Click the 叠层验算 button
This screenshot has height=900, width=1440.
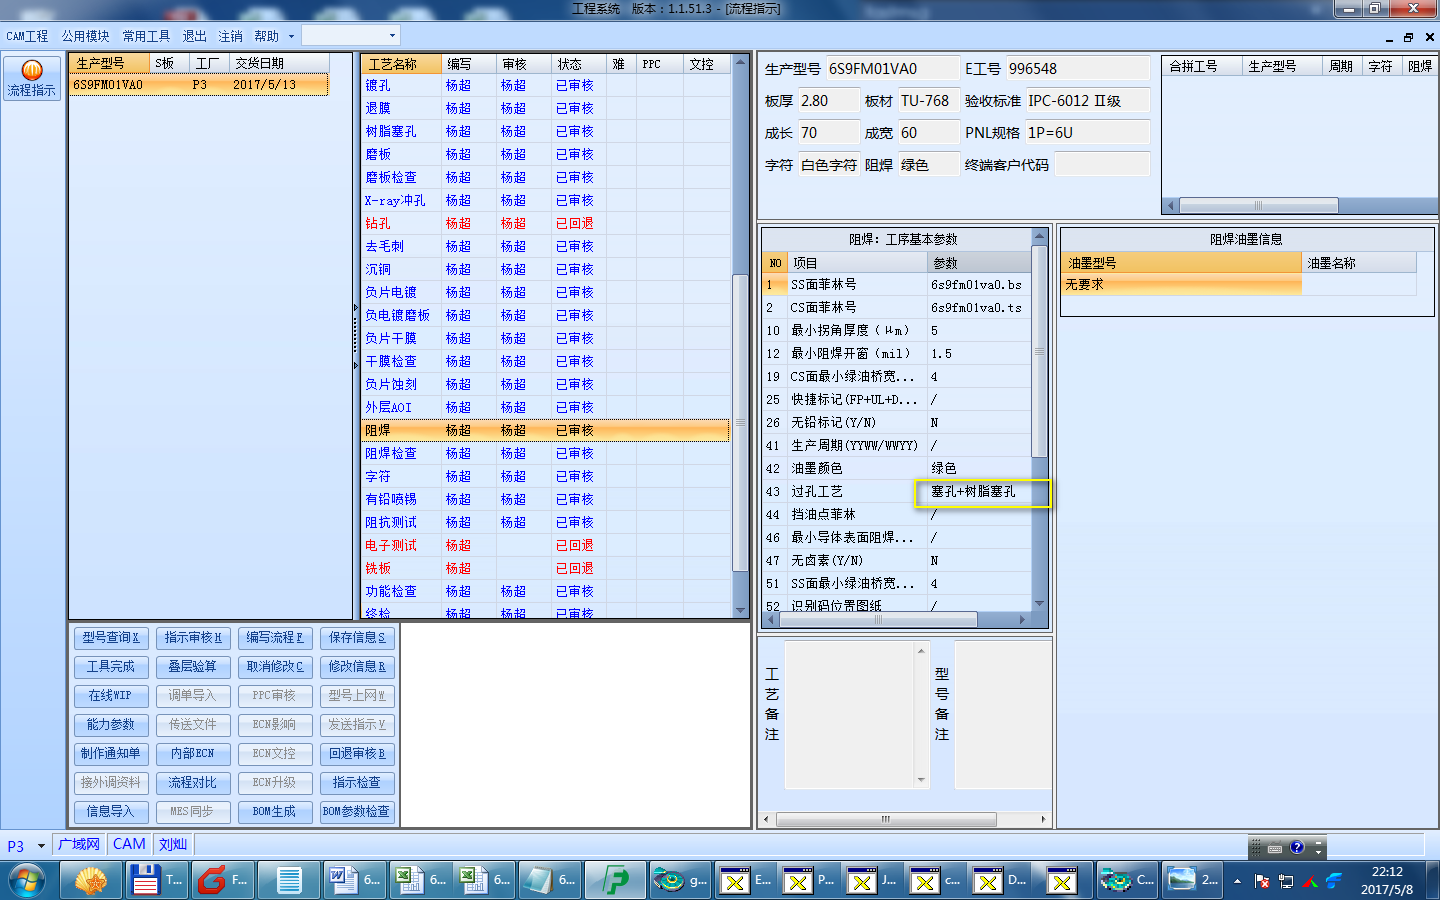[x=193, y=667]
